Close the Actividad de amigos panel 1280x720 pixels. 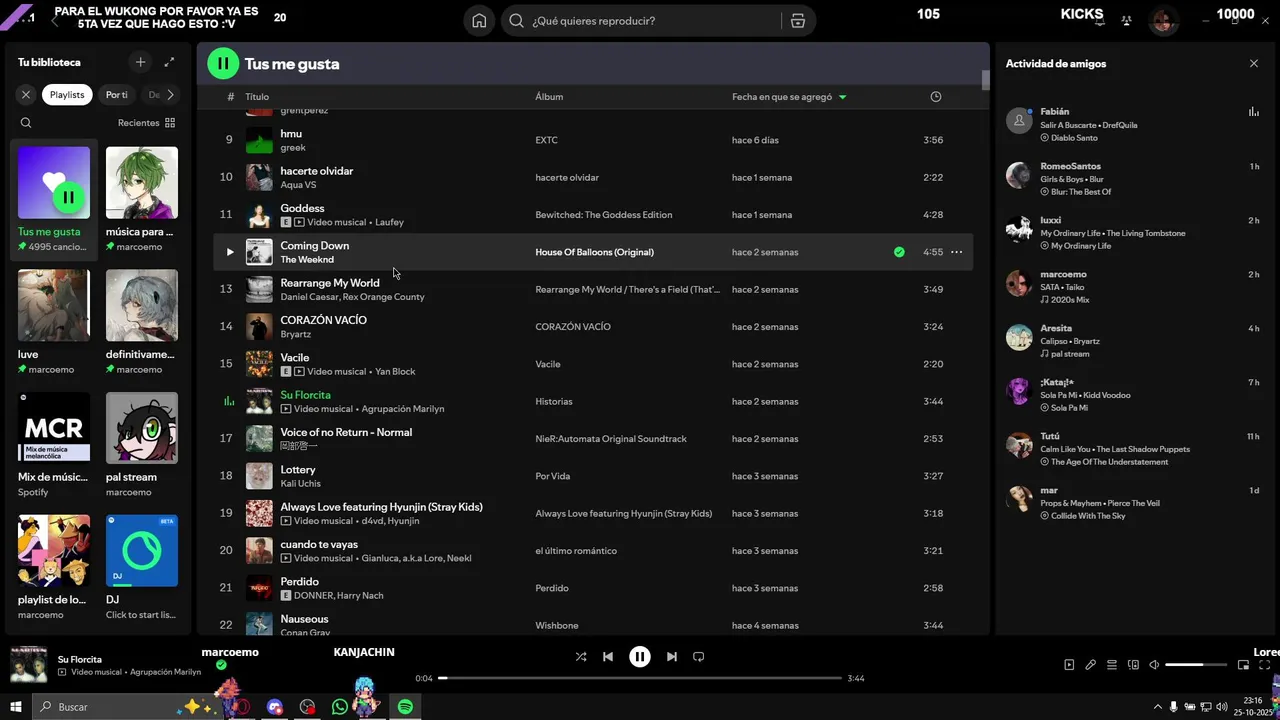pos(1254,63)
